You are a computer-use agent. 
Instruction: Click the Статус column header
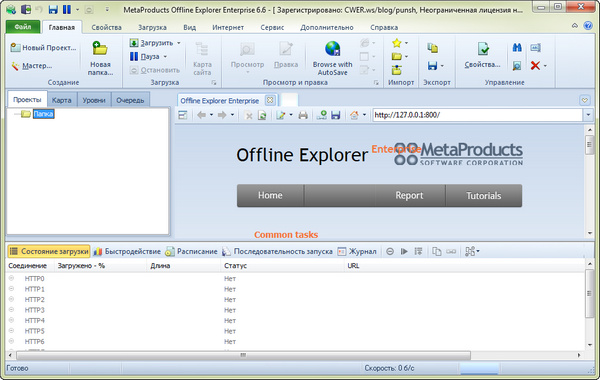pyautogui.click(x=282, y=266)
